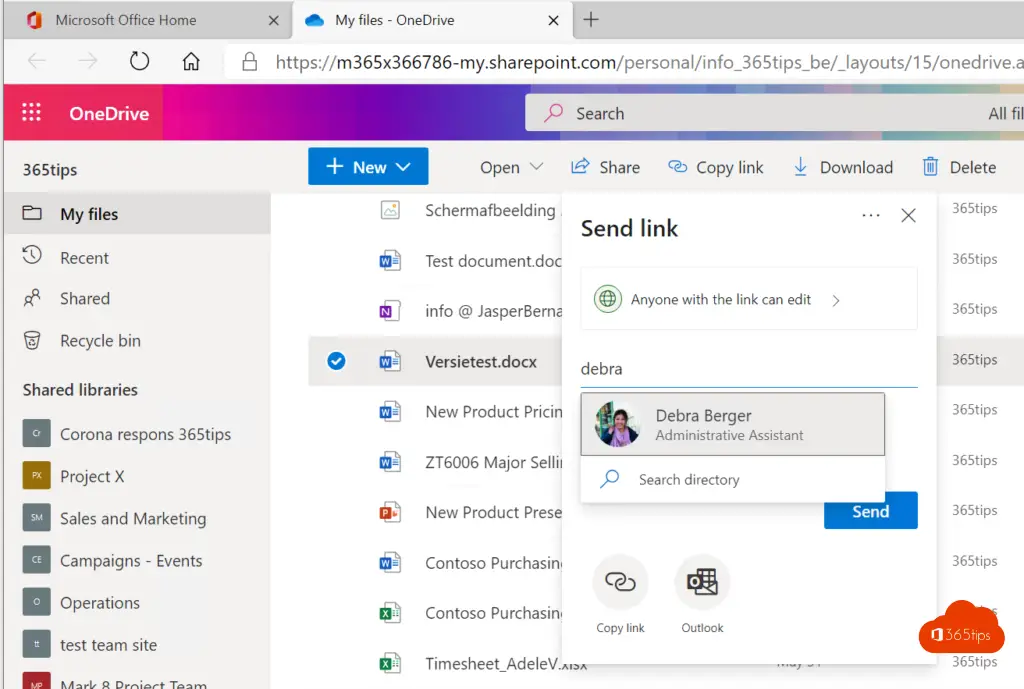Open the app launcher waffle icon

pos(32,113)
